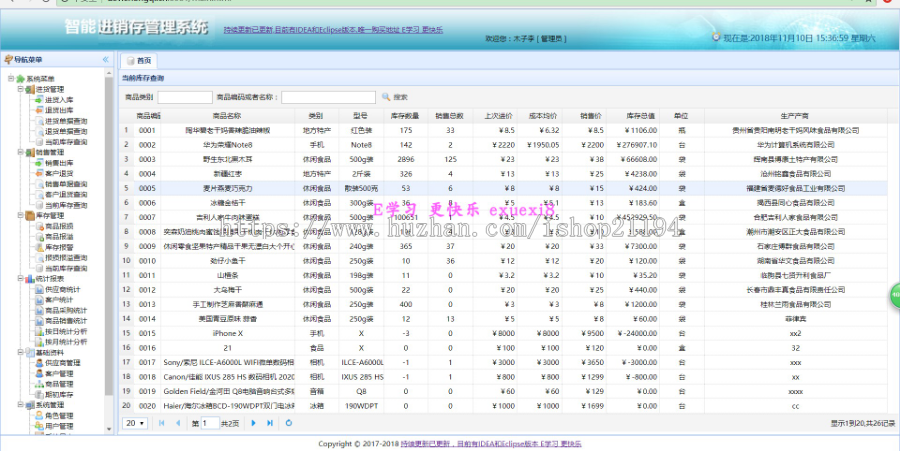Open 供应商管理 in the tree
Screen dimensions: 900x451
coord(63,363)
